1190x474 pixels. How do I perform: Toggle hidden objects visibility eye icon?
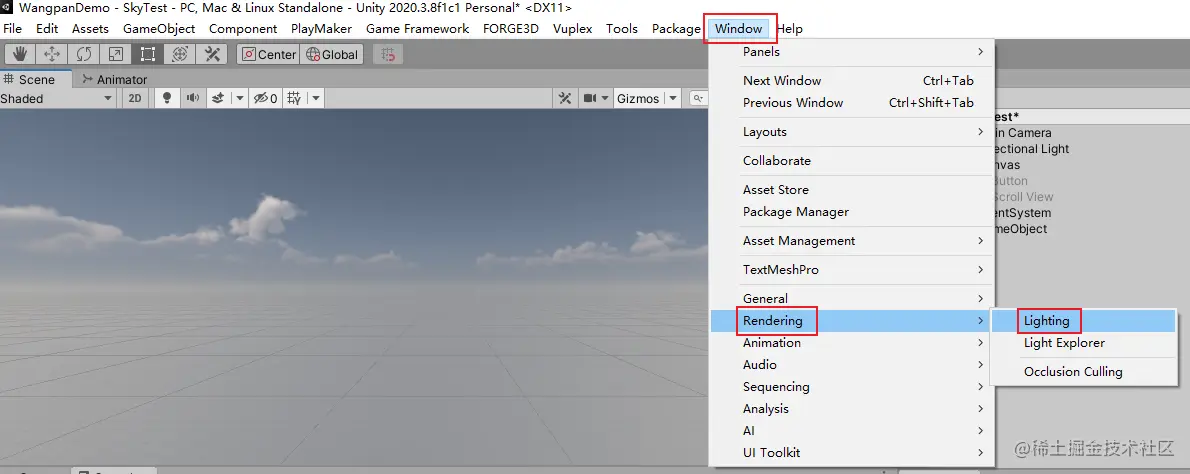265,99
